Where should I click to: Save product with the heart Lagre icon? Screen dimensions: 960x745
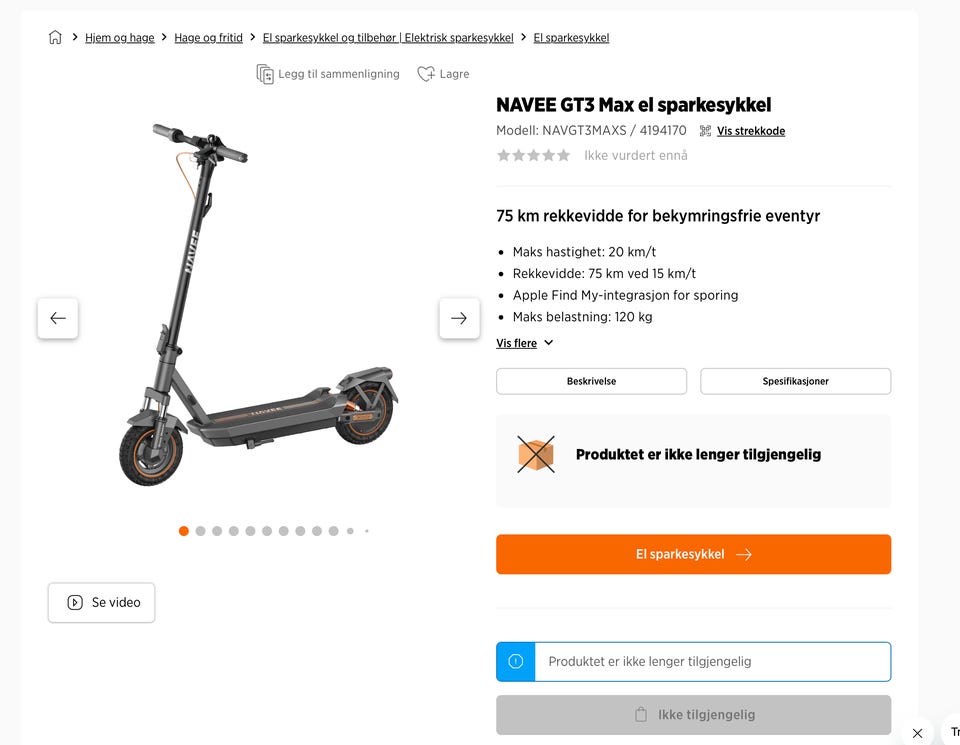[426, 74]
